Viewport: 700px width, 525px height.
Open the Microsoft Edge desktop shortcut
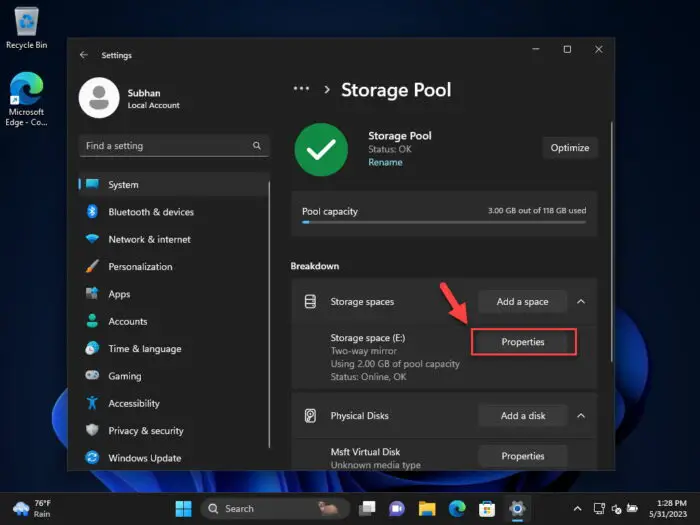[x=26, y=99]
